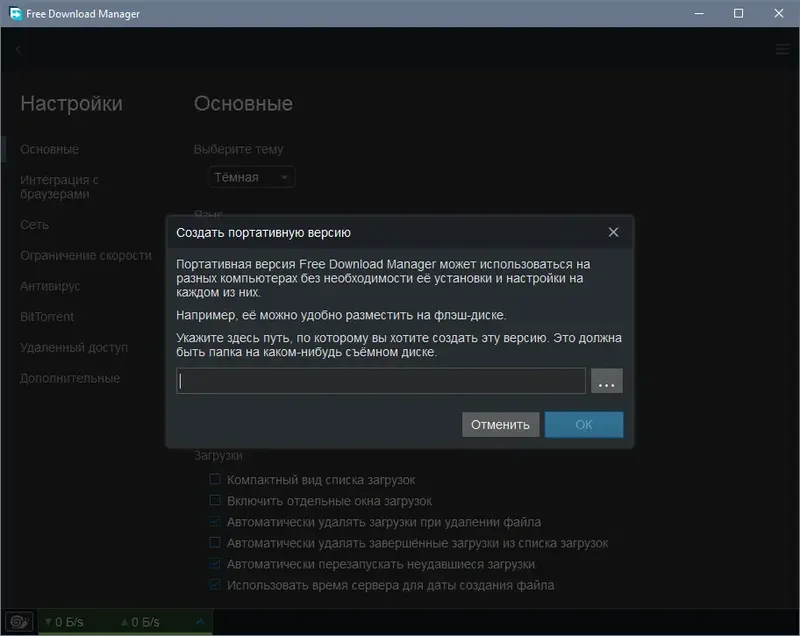Uncheck Автоматически удалять загрузки при удалении файла
Screen dimensions: 800x636
215,522
